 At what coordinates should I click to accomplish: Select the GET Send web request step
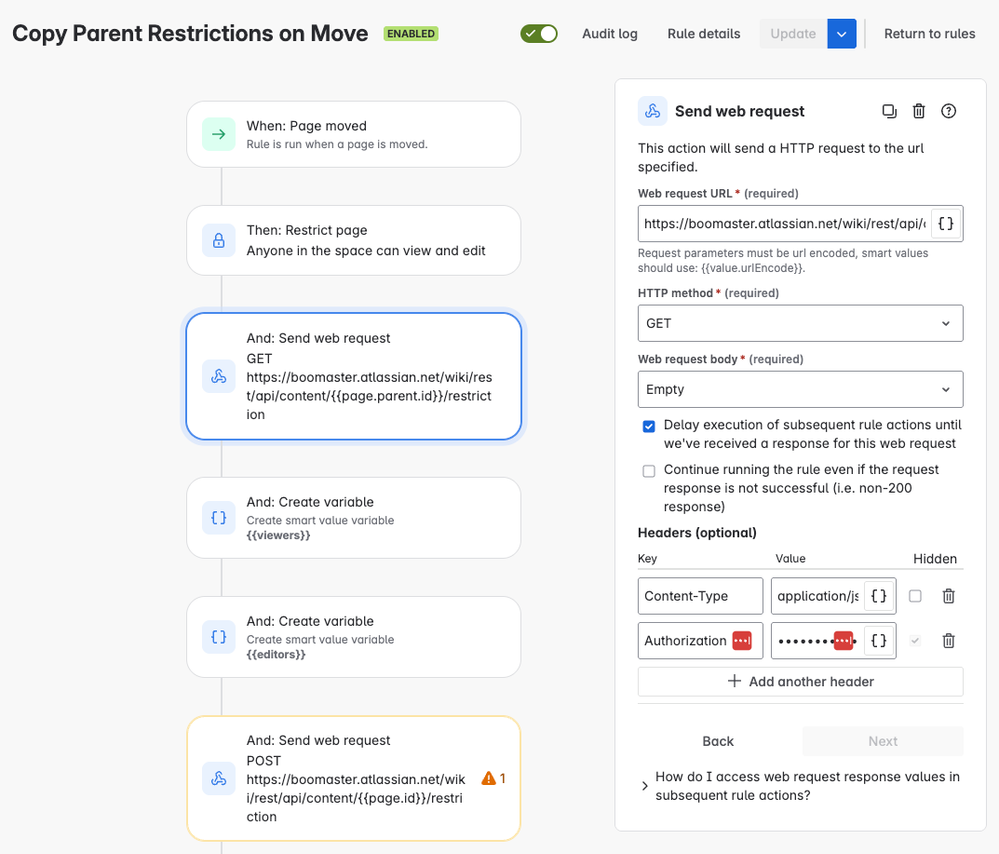tap(354, 376)
